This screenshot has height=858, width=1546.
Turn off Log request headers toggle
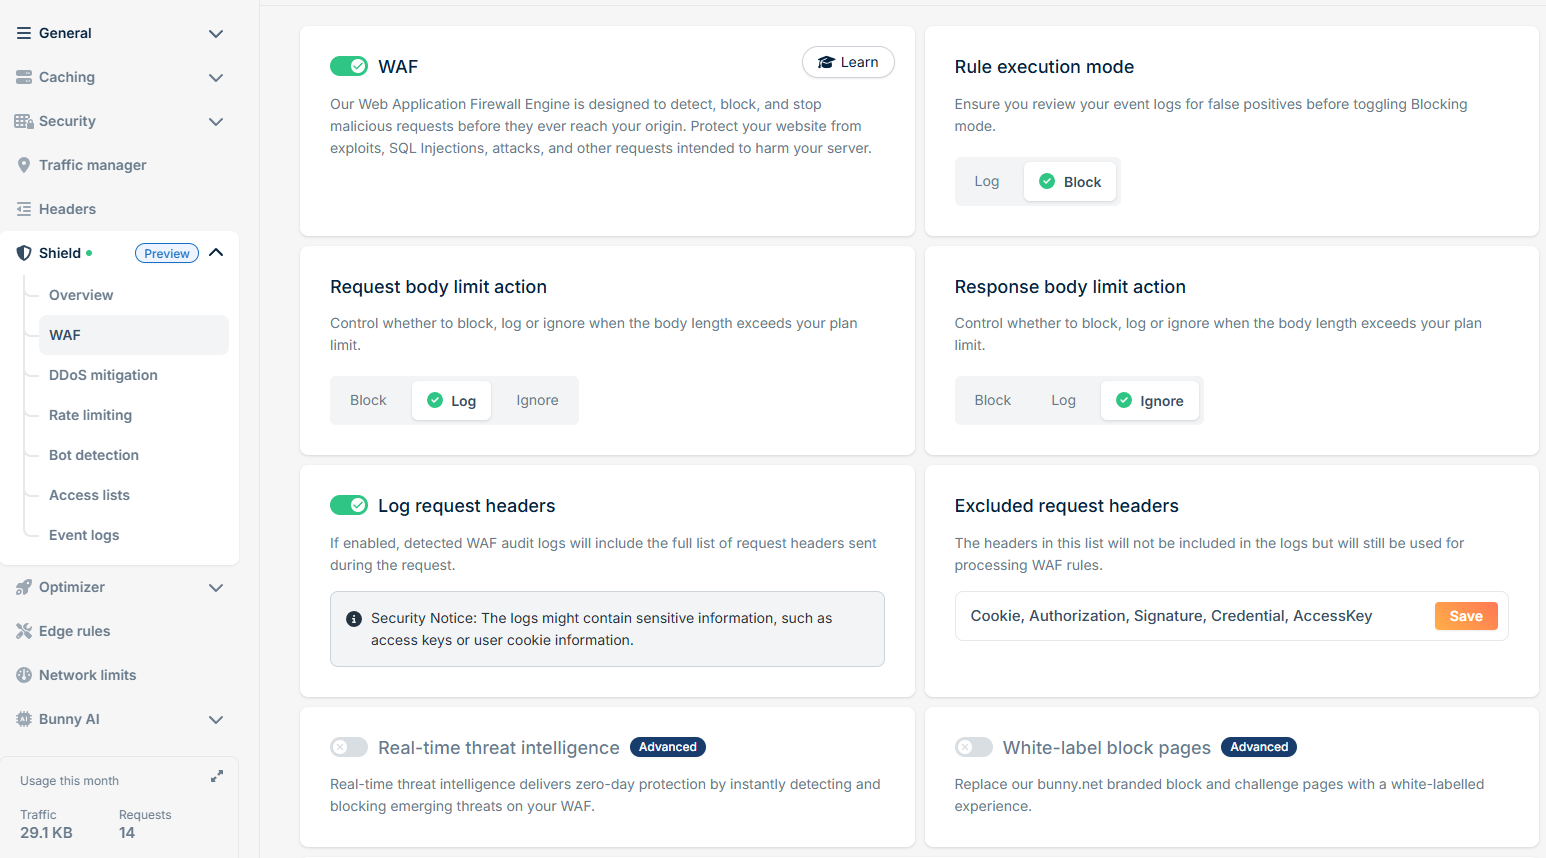349,505
